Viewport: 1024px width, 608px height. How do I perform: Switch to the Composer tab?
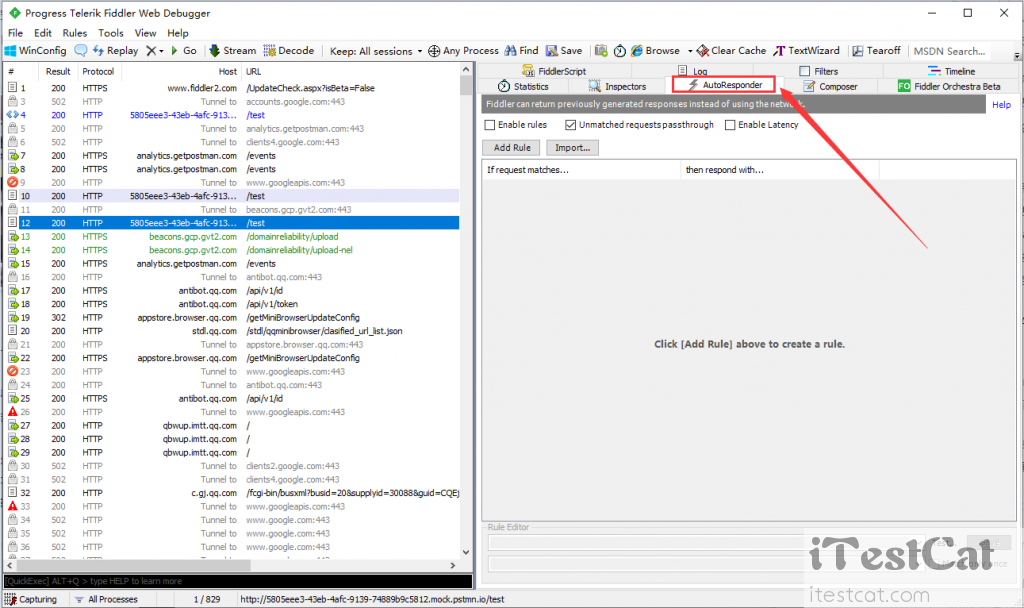pos(830,86)
